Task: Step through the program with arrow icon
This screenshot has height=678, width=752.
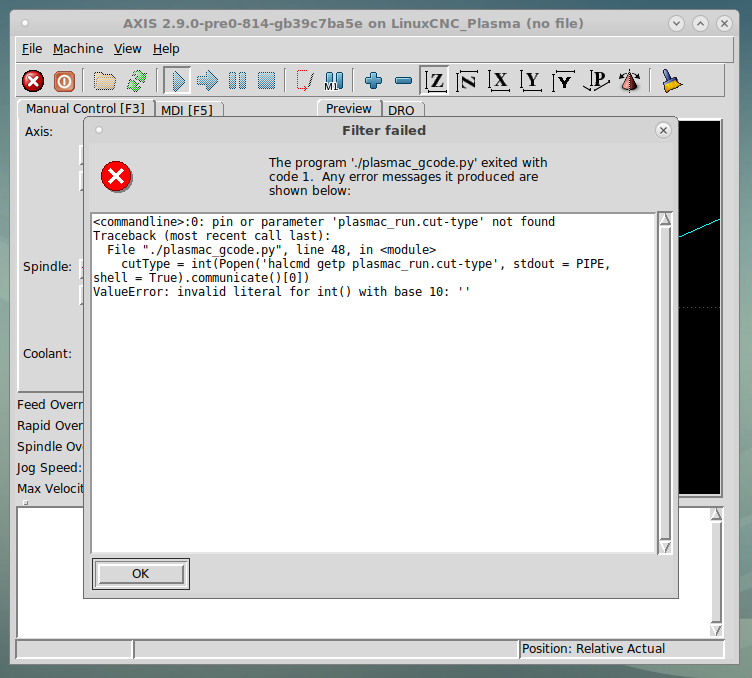Action: [207, 81]
